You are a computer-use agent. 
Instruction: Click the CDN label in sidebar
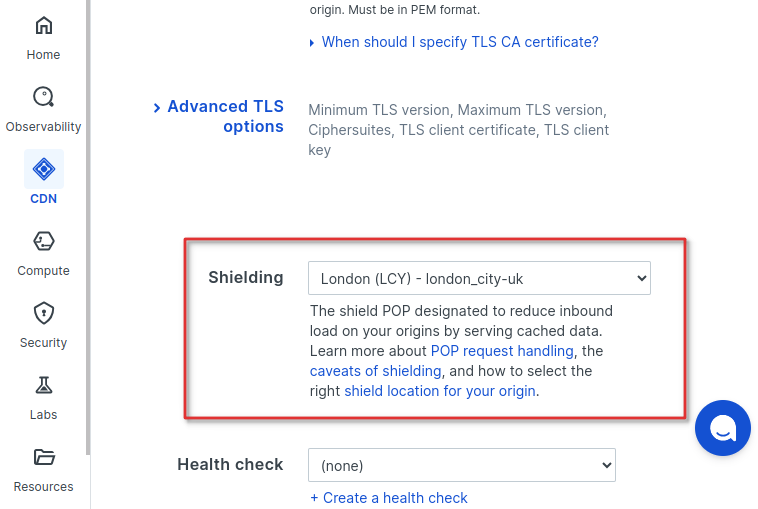tap(44, 199)
